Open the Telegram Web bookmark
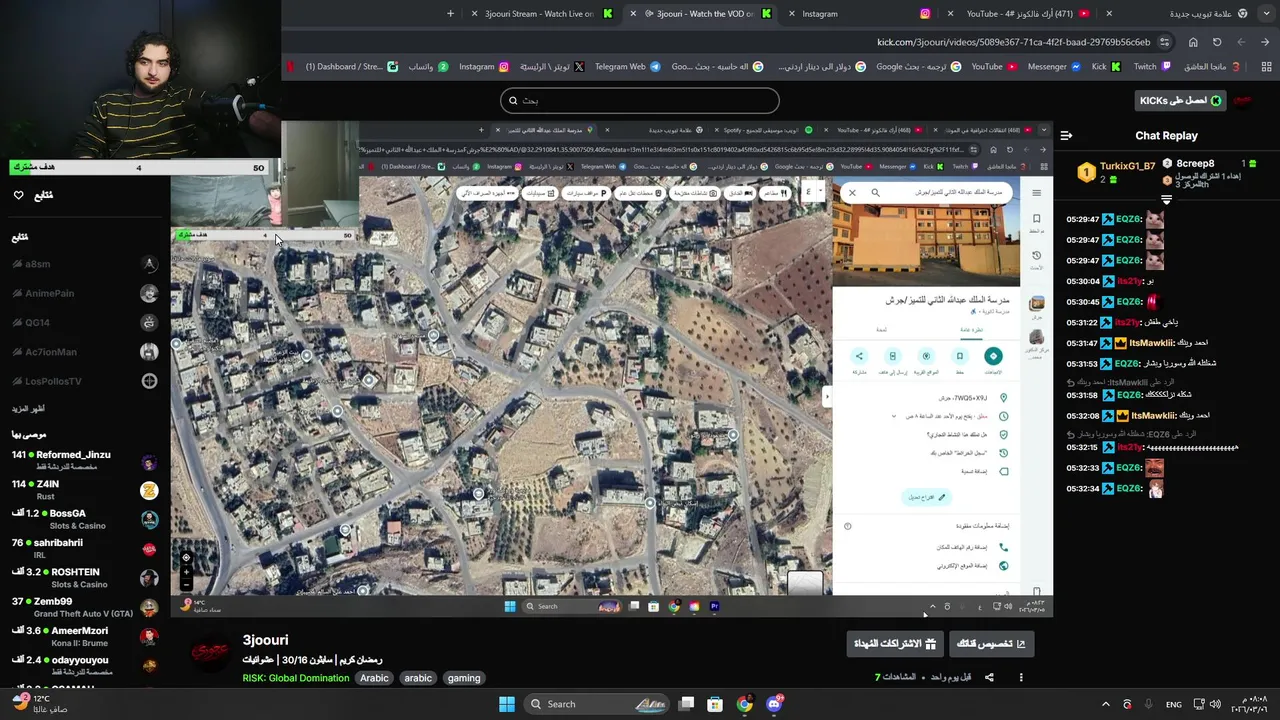Viewport: 1280px width, 720px height. (x=627, y=67)
